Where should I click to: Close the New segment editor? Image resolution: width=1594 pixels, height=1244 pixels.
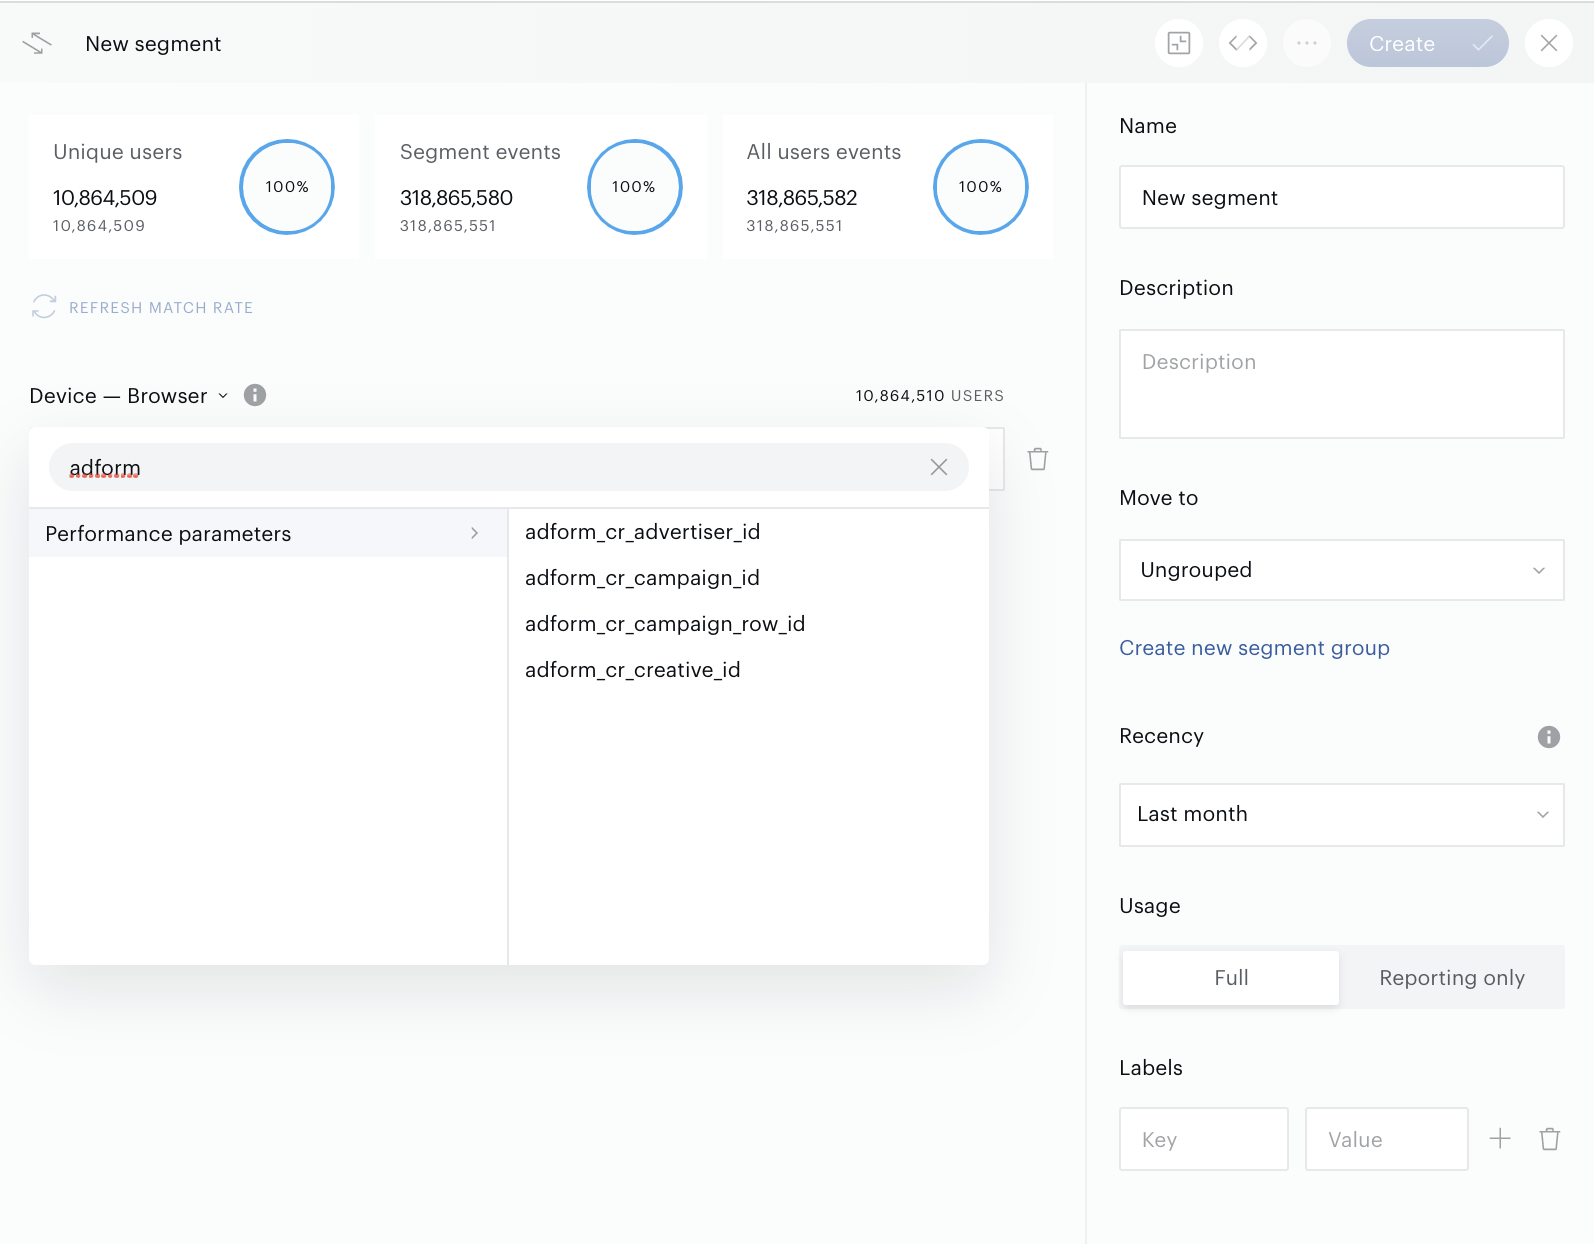(x=1549, y=43)
